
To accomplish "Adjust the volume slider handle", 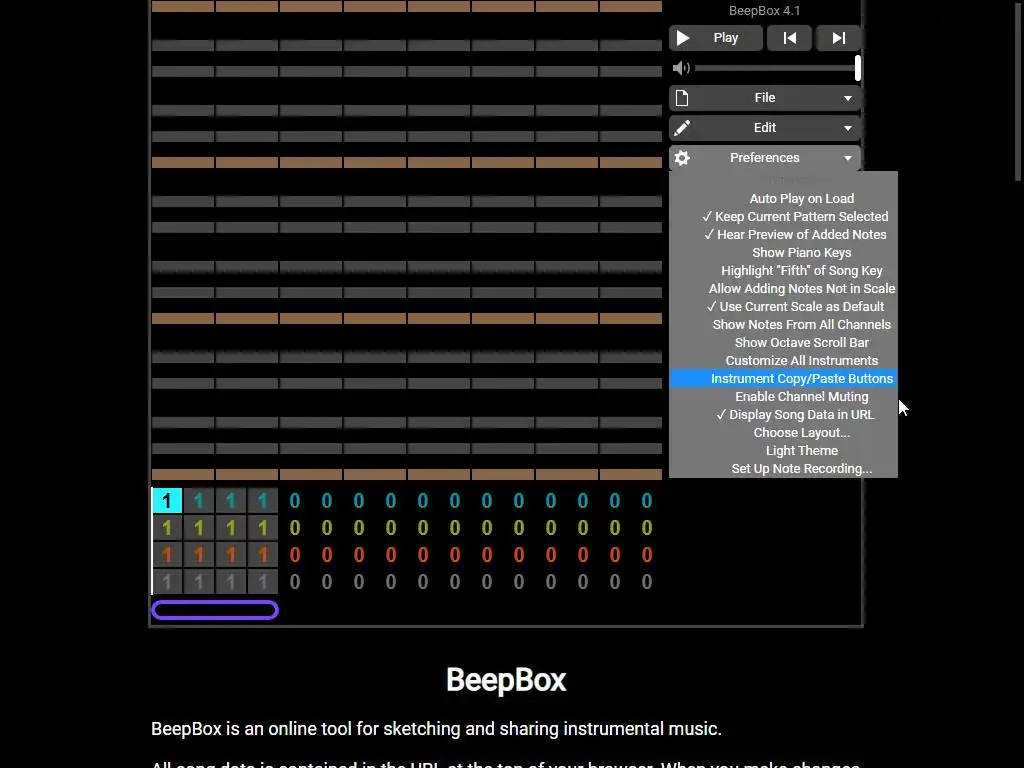I will click(x=857, y=68).
